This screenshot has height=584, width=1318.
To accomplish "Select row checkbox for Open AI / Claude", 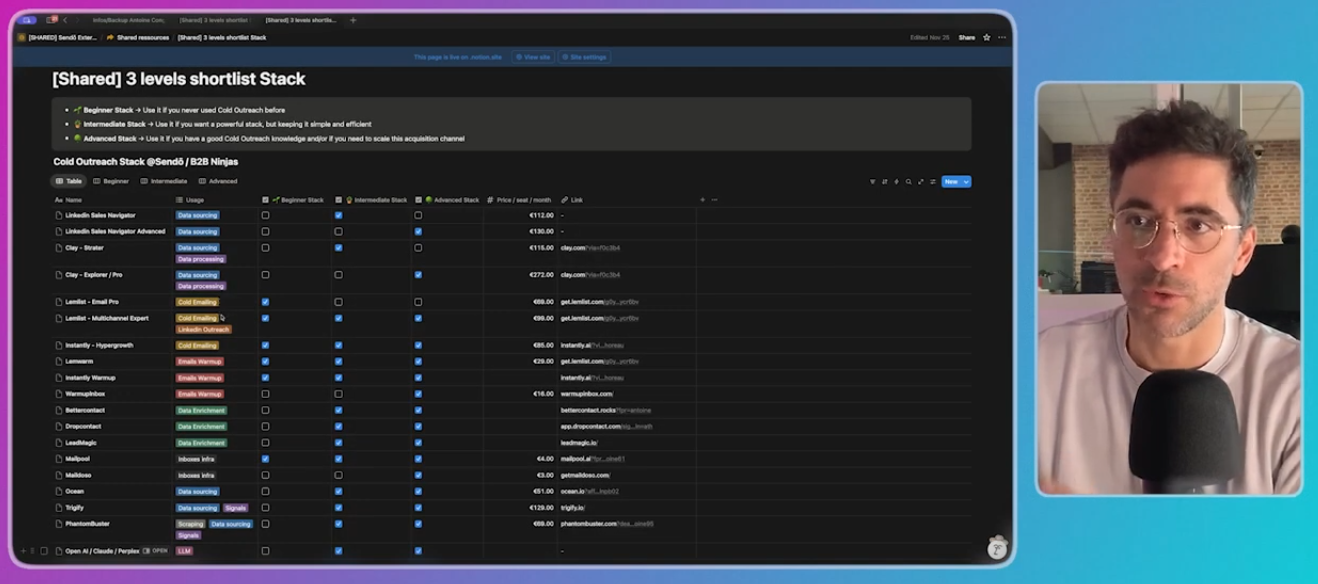I will click(43, 551).
